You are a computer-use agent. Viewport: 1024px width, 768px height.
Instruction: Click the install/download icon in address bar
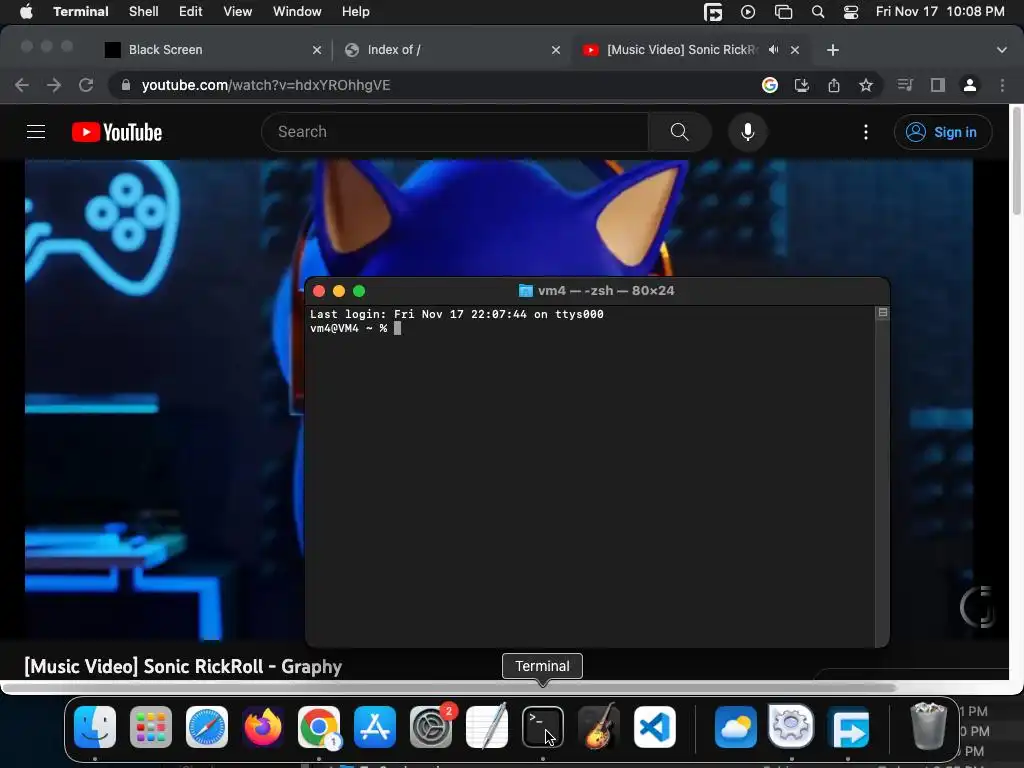(802, 85)
